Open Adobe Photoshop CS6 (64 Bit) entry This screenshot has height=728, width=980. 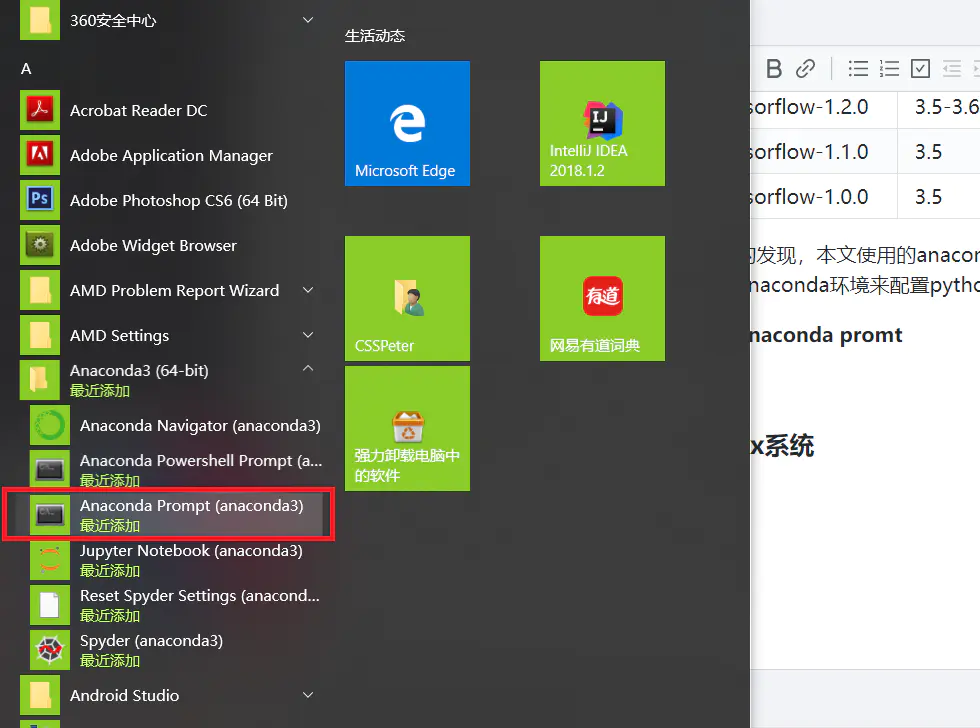point(179,201)
